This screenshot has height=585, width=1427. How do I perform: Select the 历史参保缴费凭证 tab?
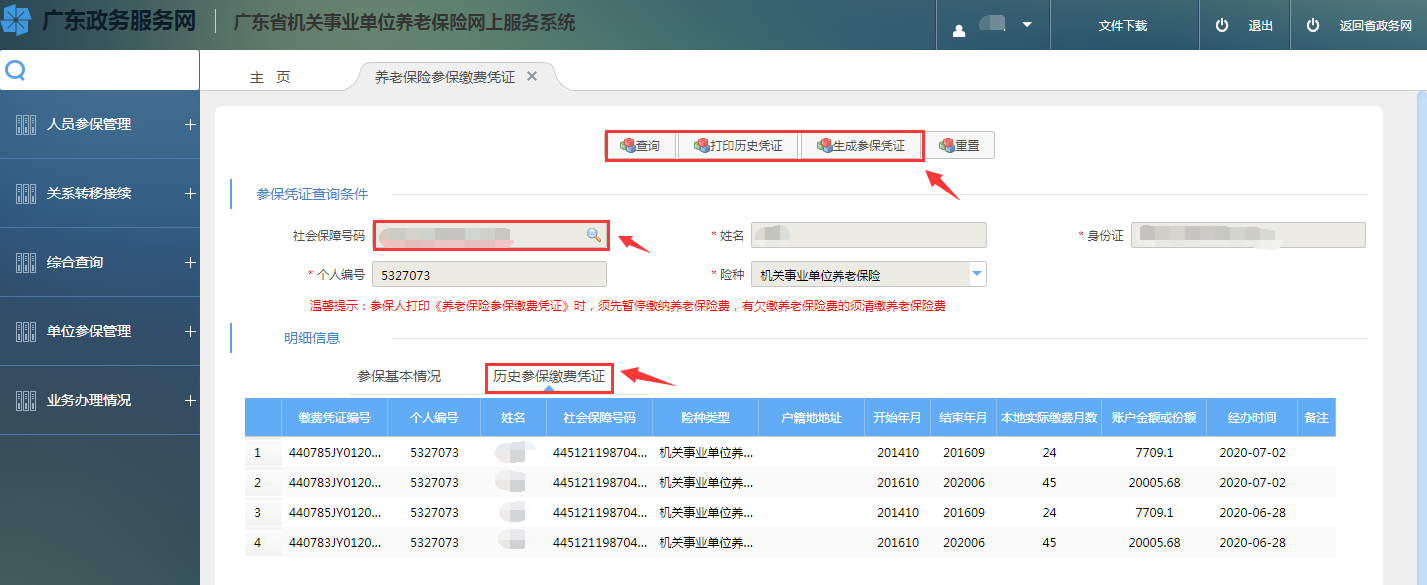click(x=549, y=377)
